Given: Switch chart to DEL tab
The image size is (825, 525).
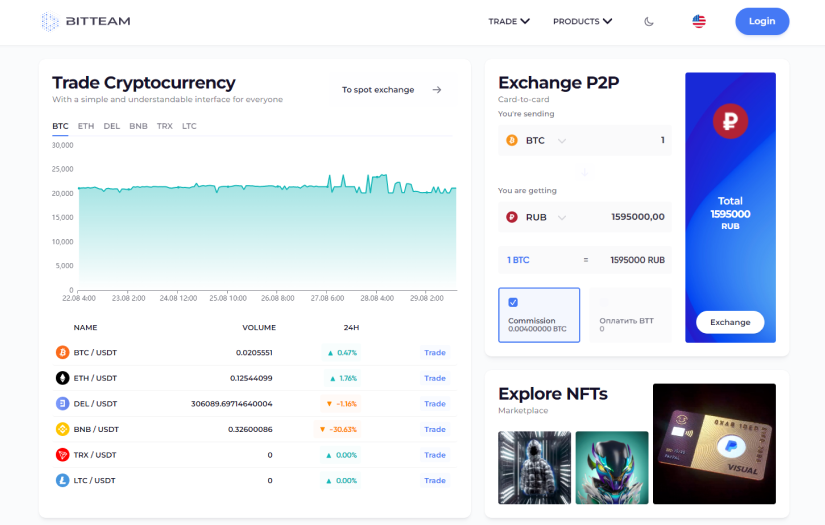Looking at the screenshot, I should tap(112, 126).
